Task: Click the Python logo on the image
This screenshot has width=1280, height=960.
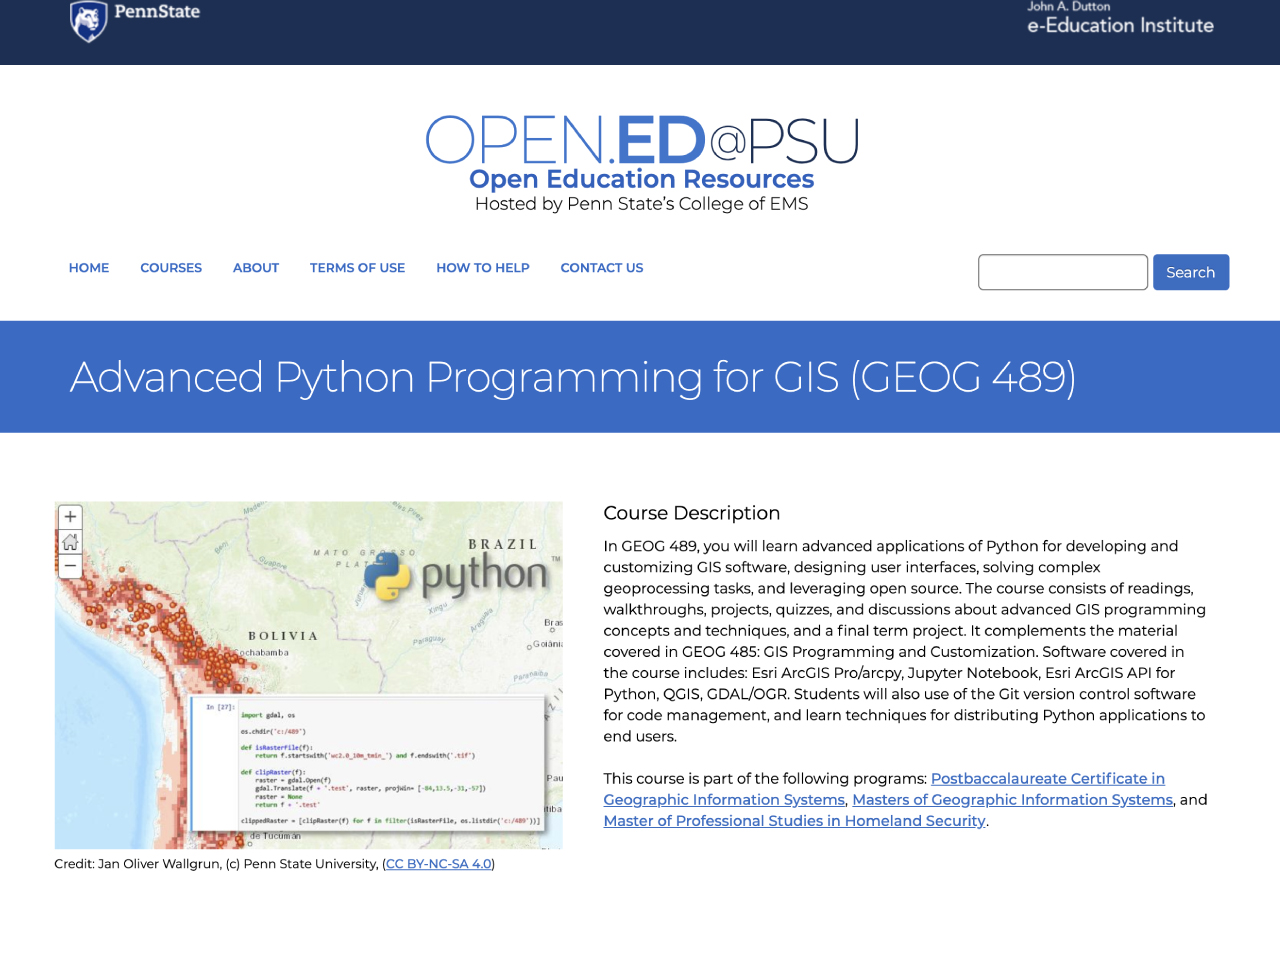Action: [455, 575]
